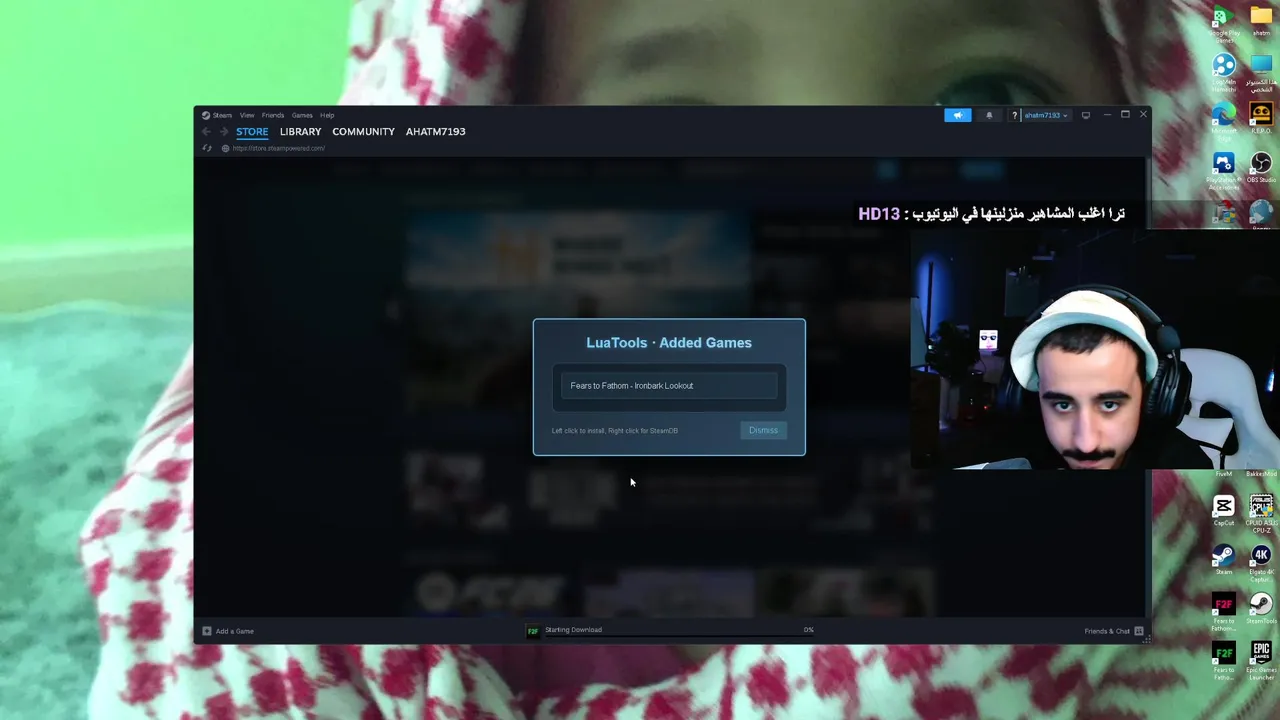1280x720 pixels.
Task: Switch to the COMMUNITY tab
Action: (x=363, y=132)
